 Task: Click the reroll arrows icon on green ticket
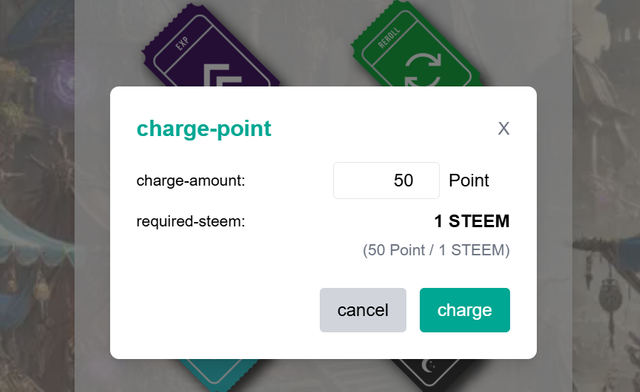pyautogui.click(x=423, y=70)
